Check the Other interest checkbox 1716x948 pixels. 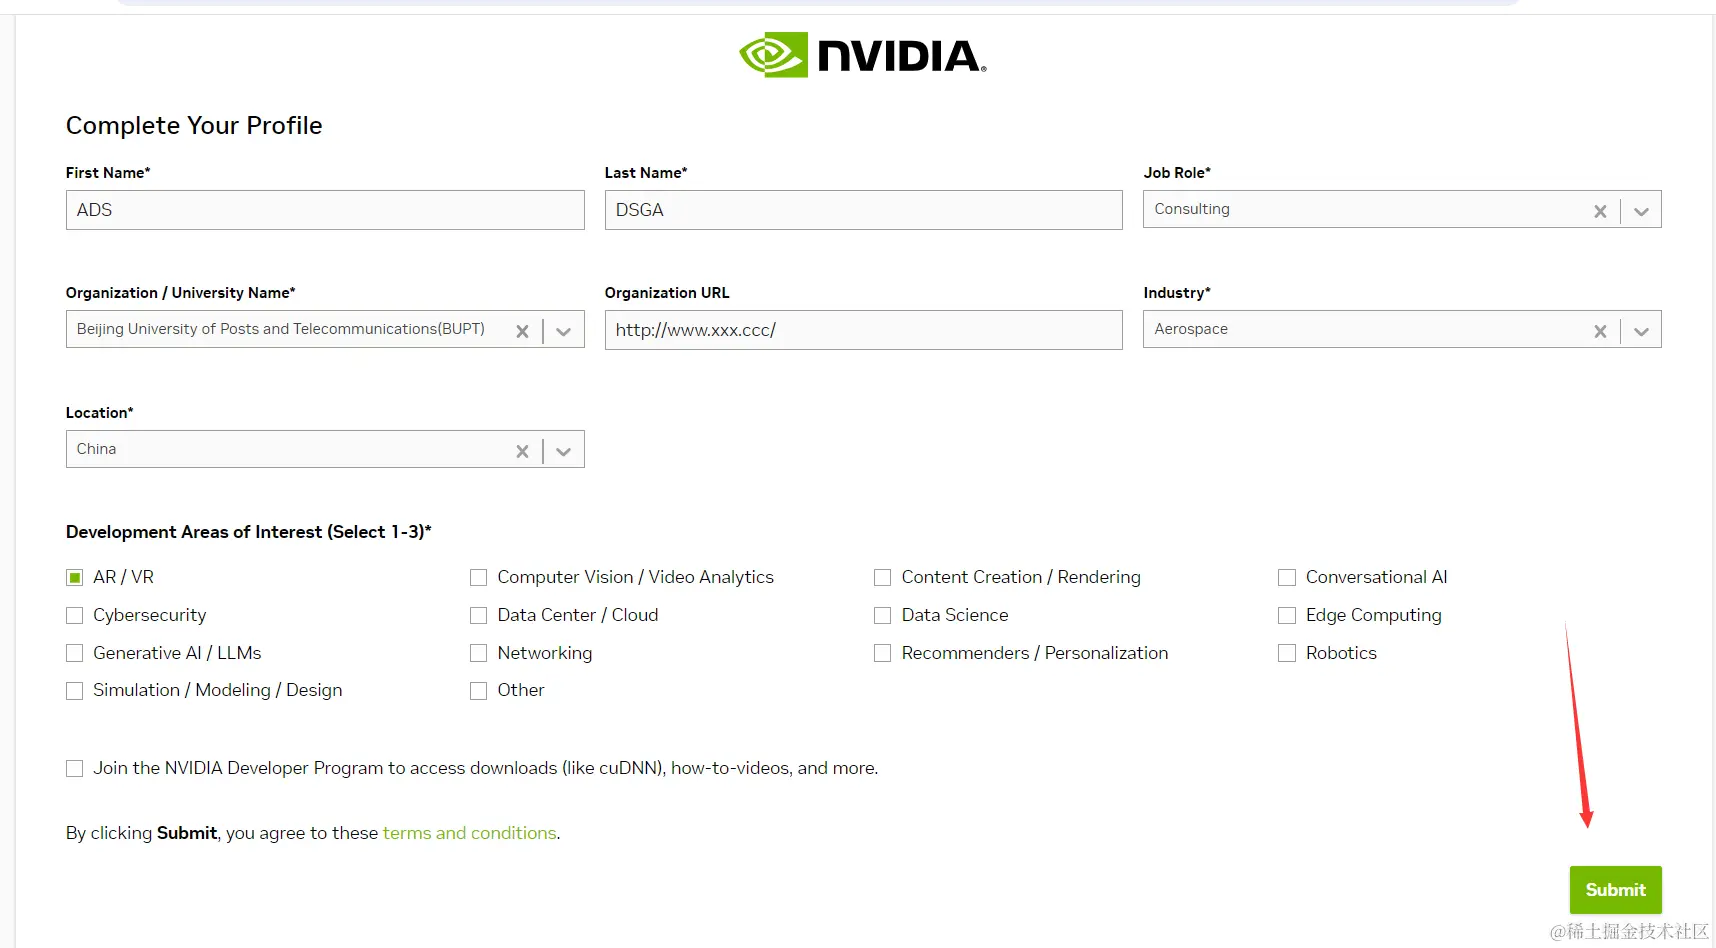point(478,690)
